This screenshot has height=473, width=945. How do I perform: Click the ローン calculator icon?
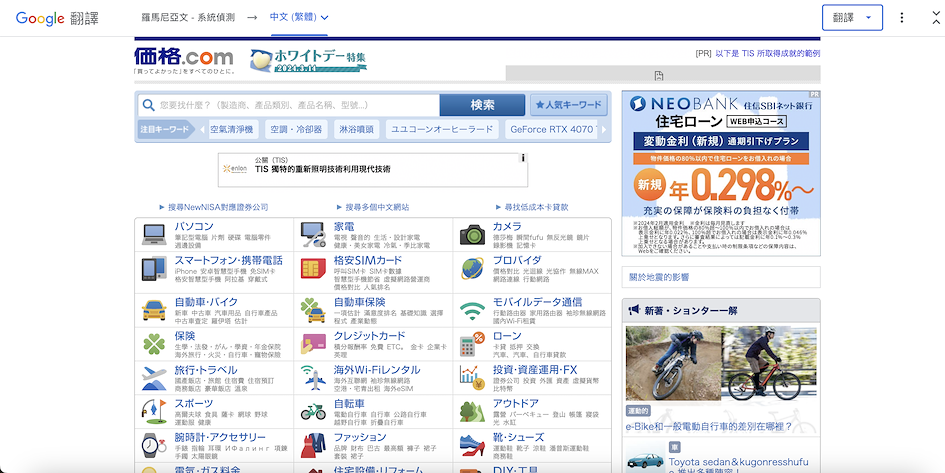(472, 344)
